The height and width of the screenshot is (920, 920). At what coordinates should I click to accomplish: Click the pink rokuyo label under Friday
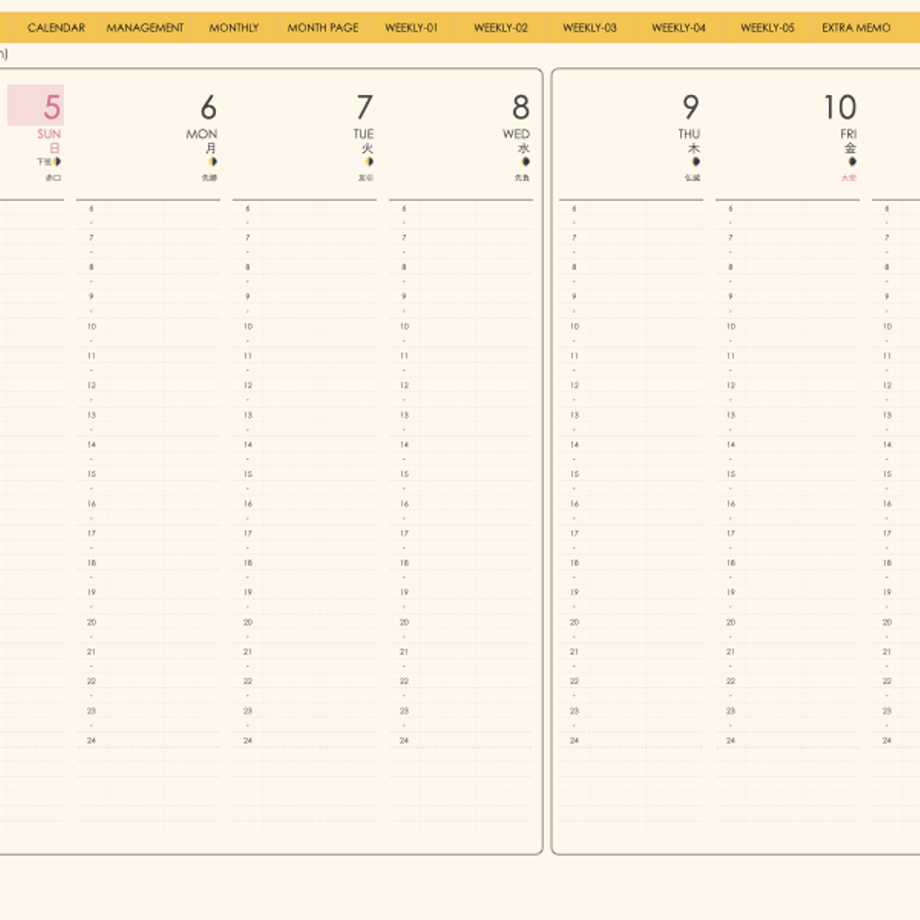pos(849,177)
